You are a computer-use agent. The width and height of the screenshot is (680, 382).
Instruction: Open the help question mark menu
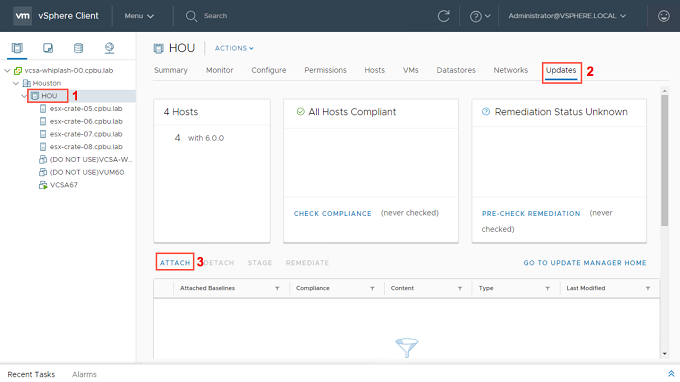[x=480, y=16]
